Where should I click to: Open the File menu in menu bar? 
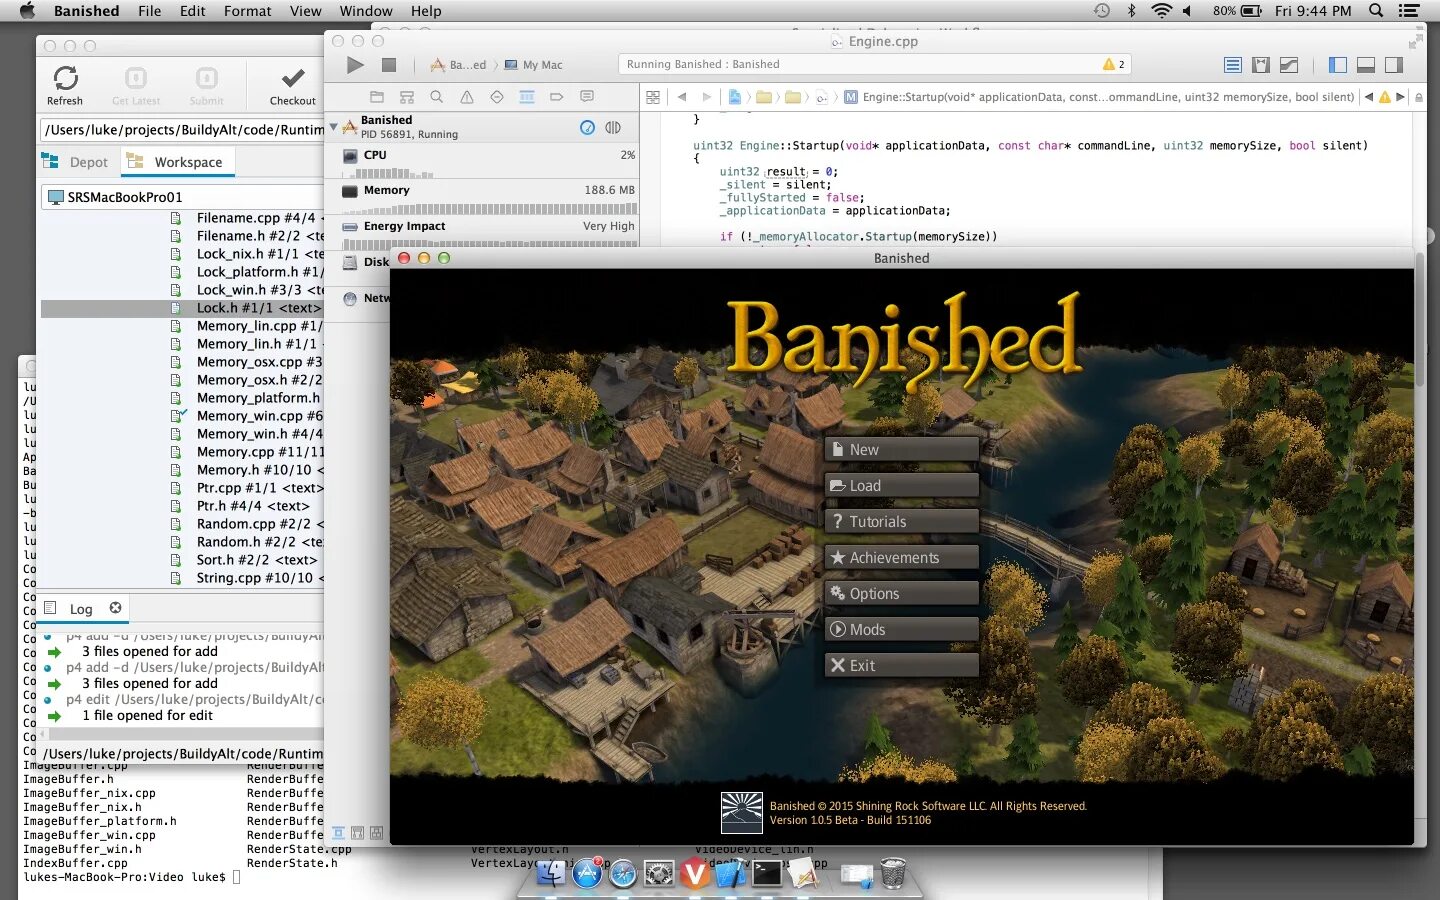click(150, 11)
